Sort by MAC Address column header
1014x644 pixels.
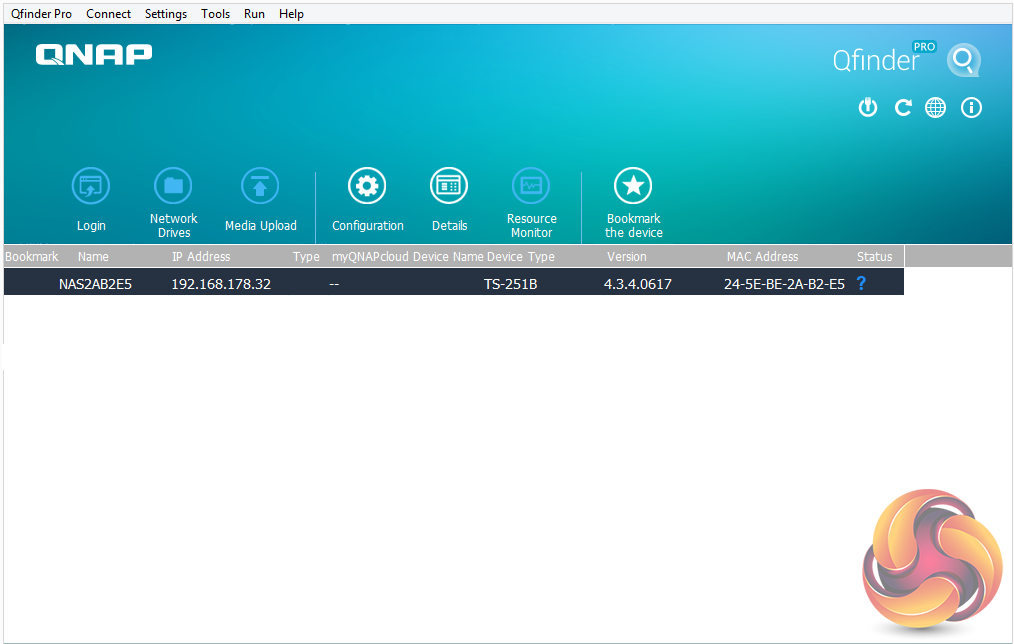point(762,257)
